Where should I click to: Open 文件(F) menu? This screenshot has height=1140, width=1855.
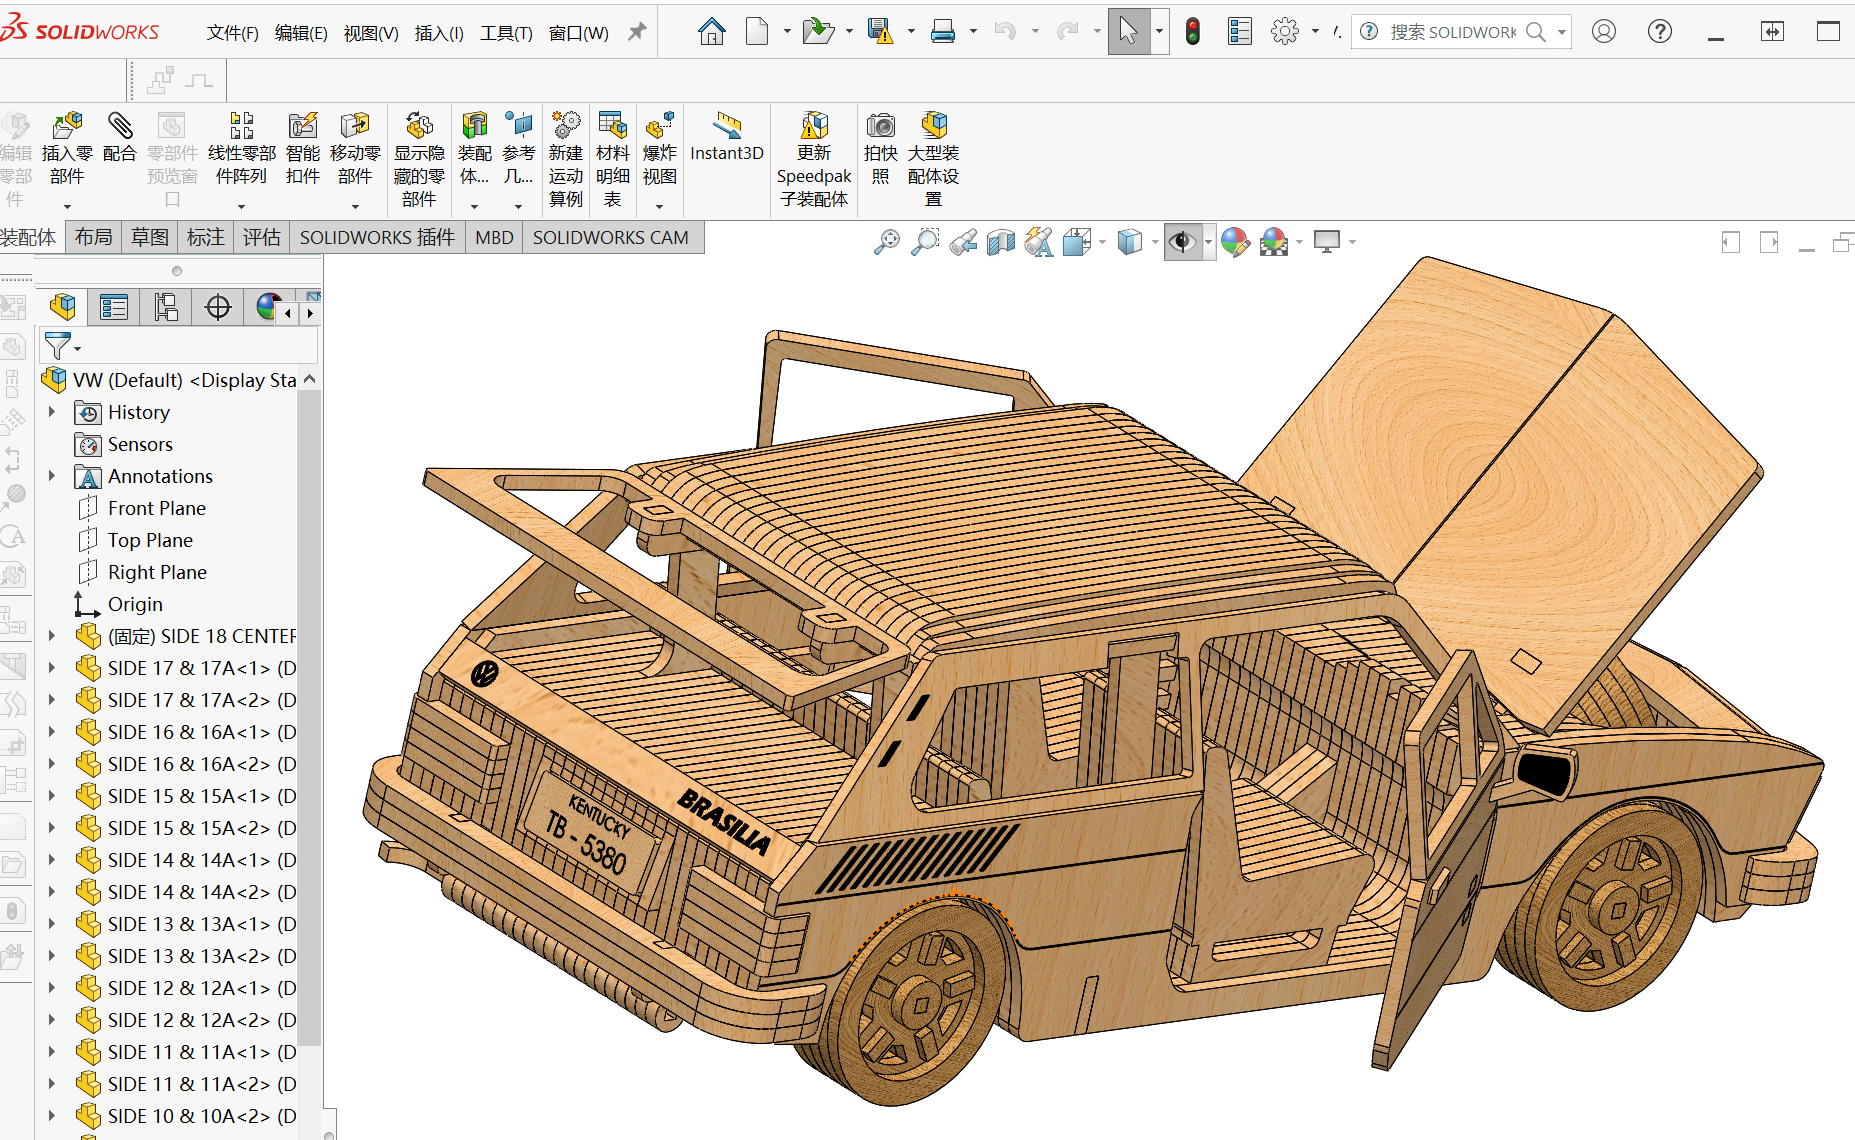233,33
